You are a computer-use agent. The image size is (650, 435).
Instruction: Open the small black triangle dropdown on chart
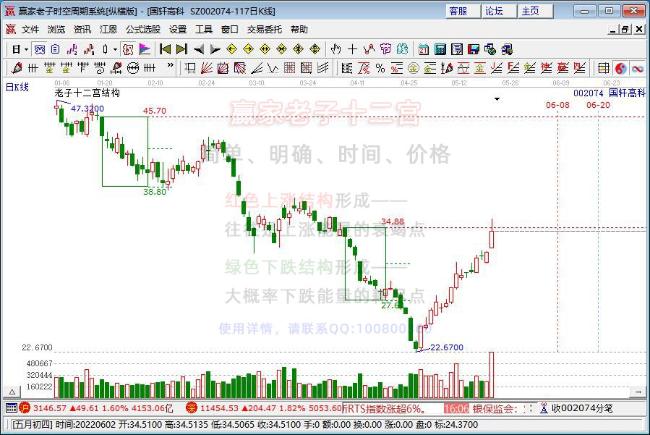(x=497, y=99)
